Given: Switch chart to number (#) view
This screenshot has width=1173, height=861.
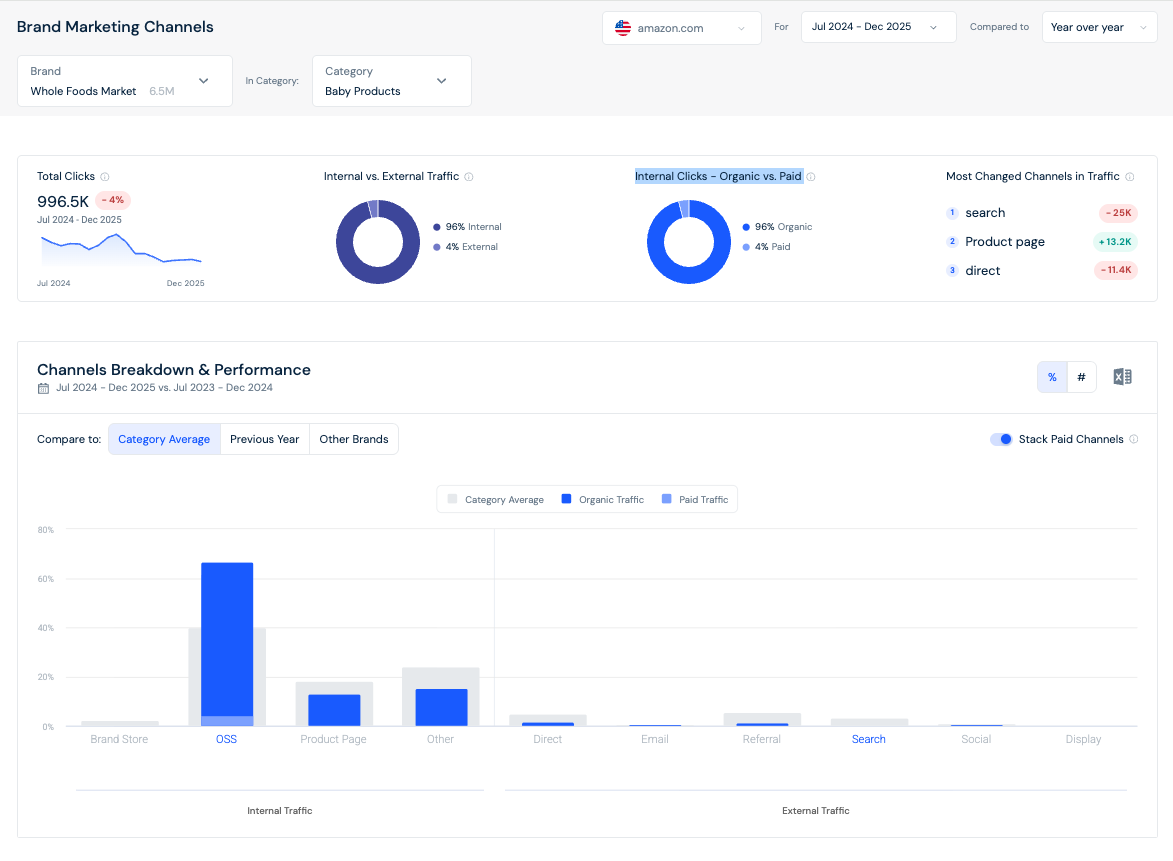Looking at the screenshot, I should tap(1081, 377).
